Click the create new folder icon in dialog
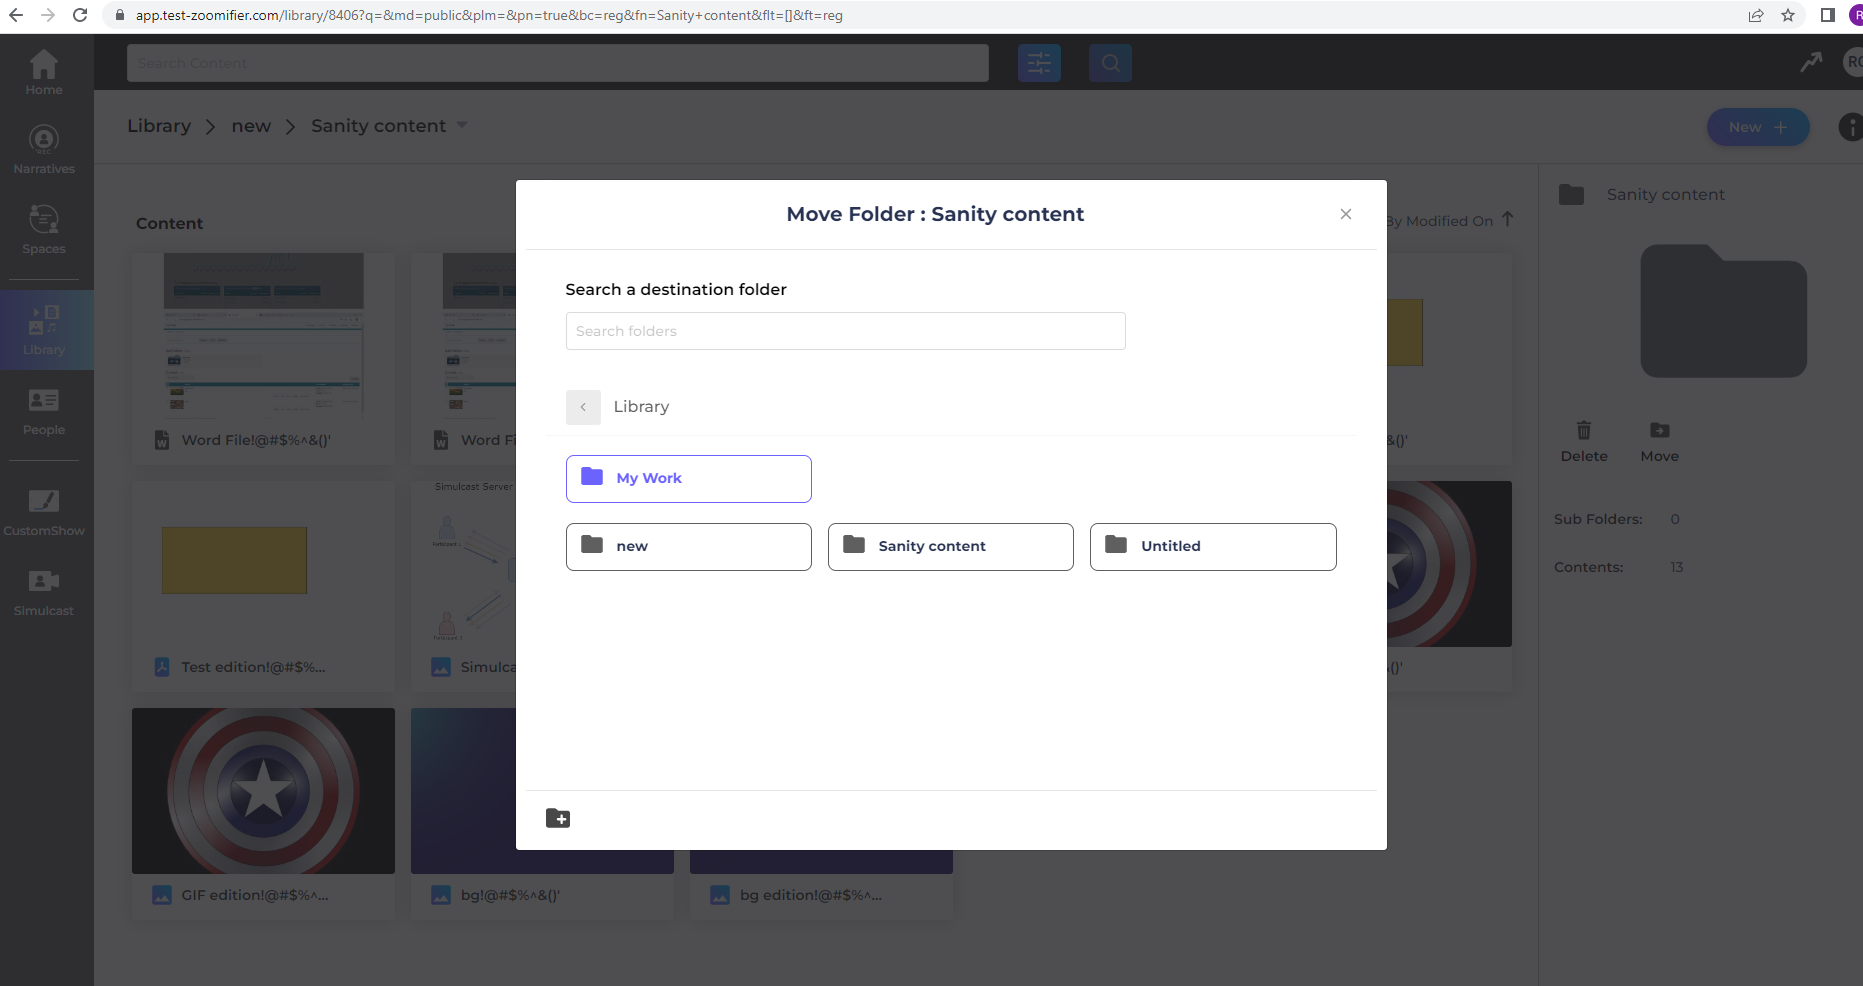Screen dimensions: 1863x986 [x=558, y=819]
